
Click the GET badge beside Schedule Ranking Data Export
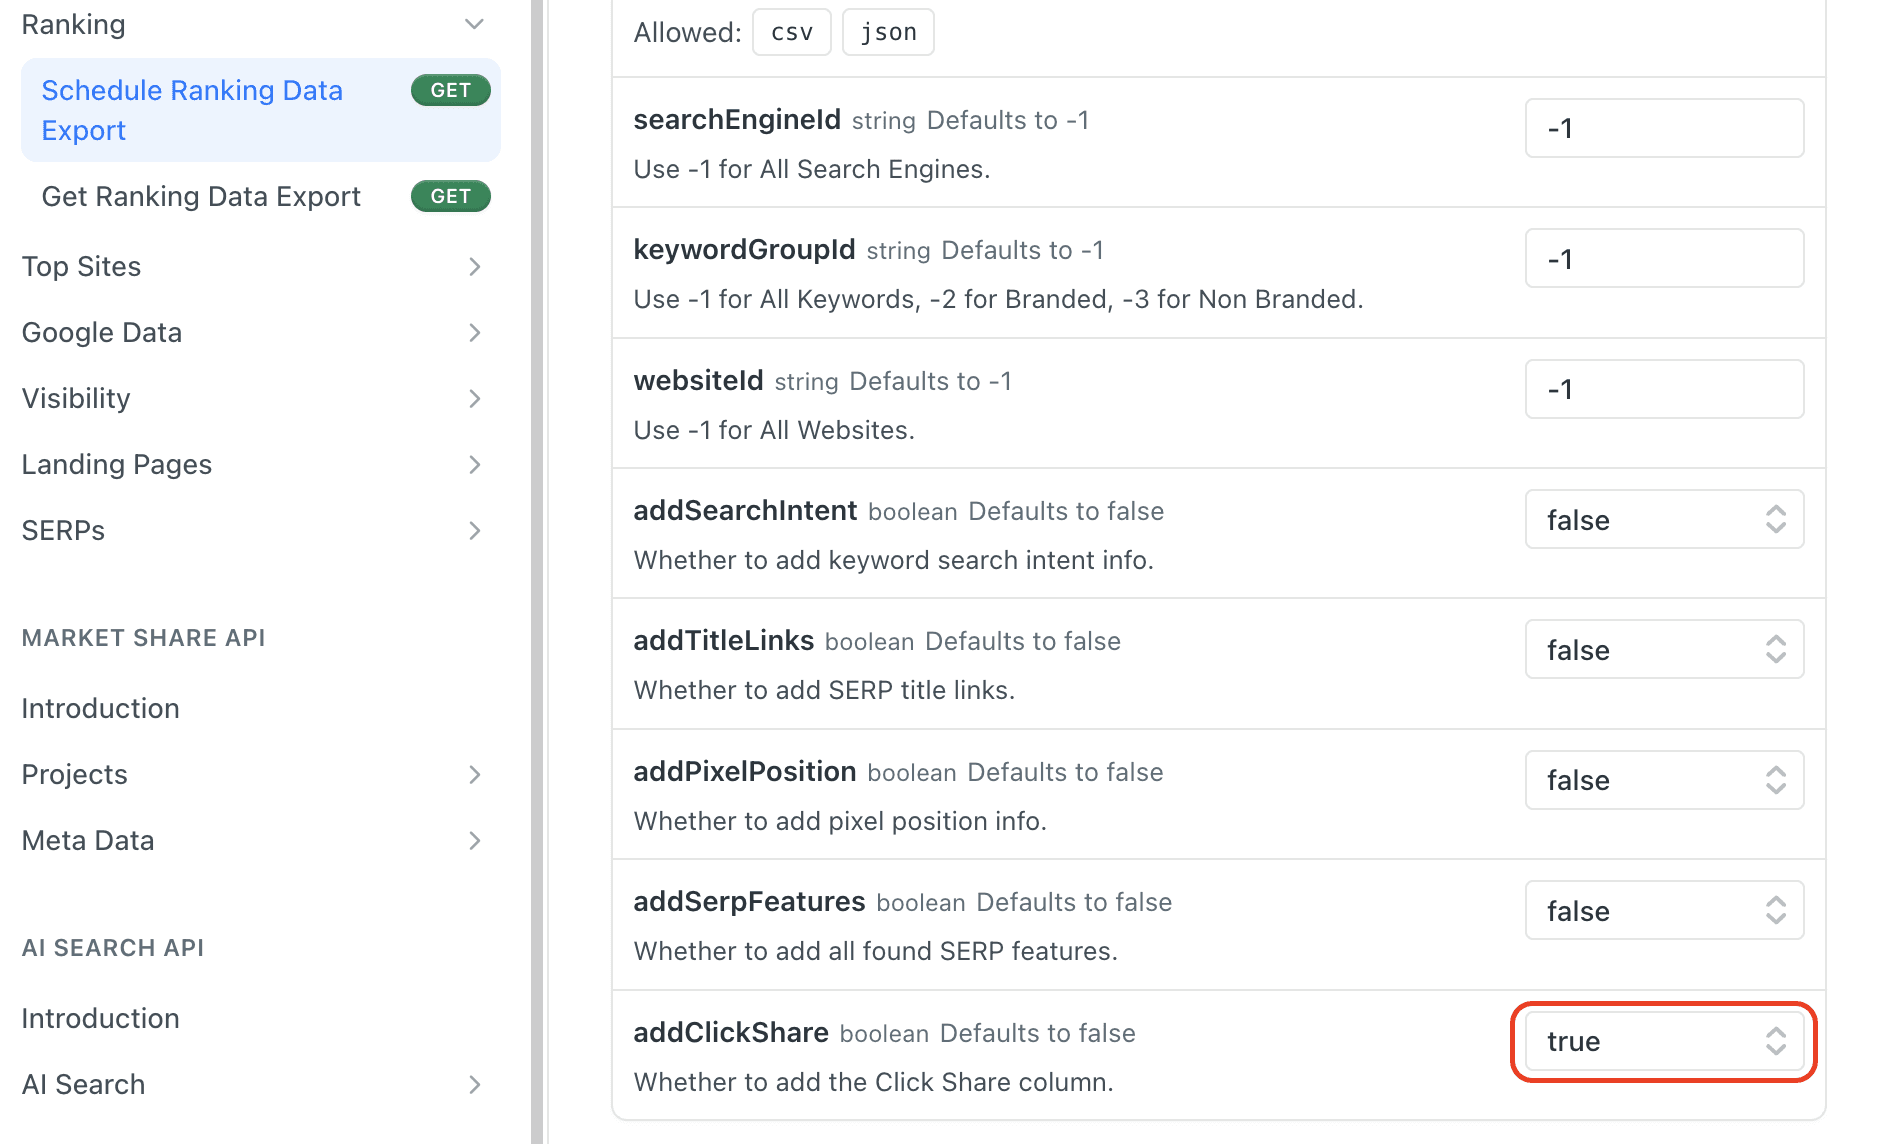tap(450, 90)
